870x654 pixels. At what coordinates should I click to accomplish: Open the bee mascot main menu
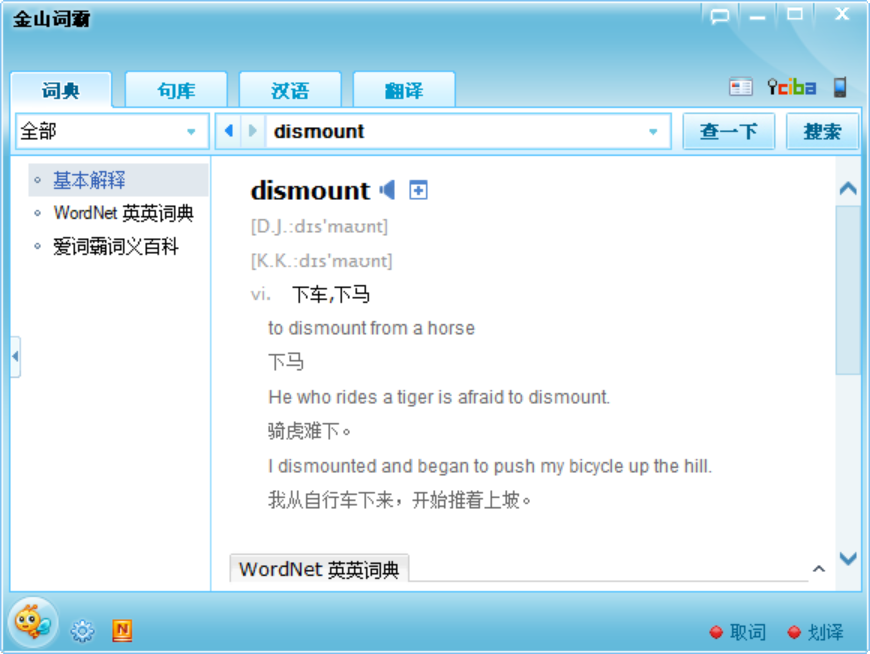33,622
